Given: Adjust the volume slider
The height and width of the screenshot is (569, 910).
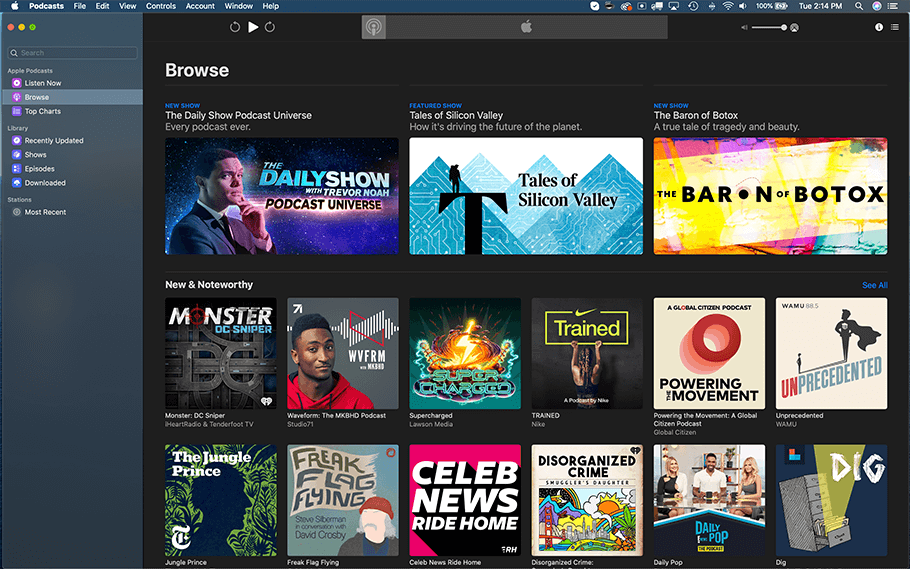Looking at the screenshot, I should (768, 27).
